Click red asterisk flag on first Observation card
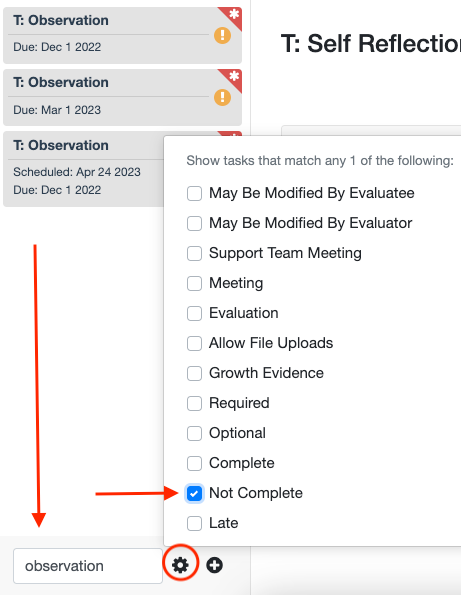Screen dimensions: 461x595 pos(232,16)
